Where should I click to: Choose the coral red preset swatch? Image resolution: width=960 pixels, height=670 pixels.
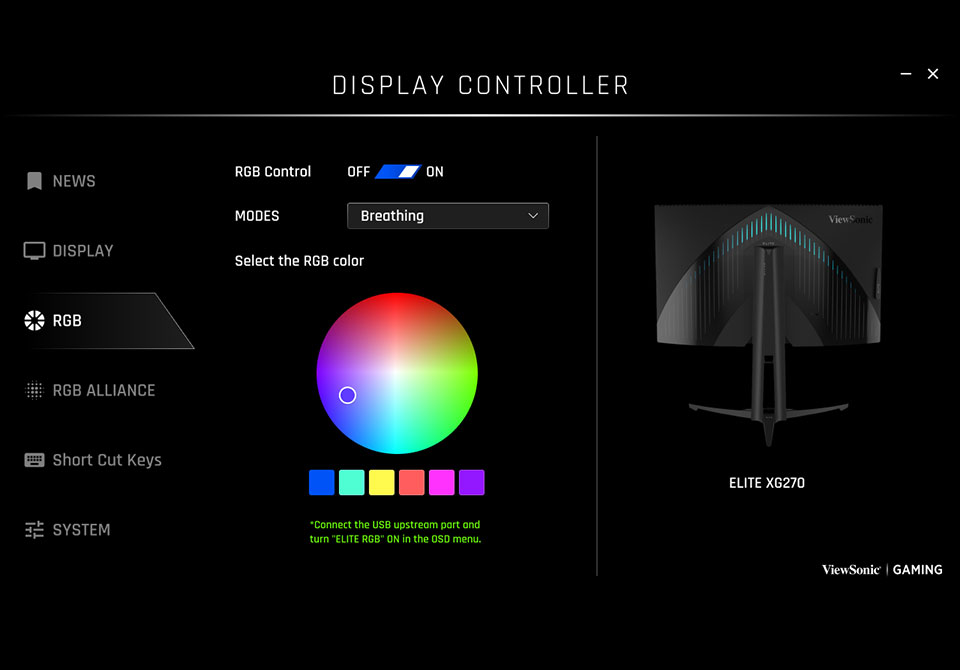click(411, 483)
